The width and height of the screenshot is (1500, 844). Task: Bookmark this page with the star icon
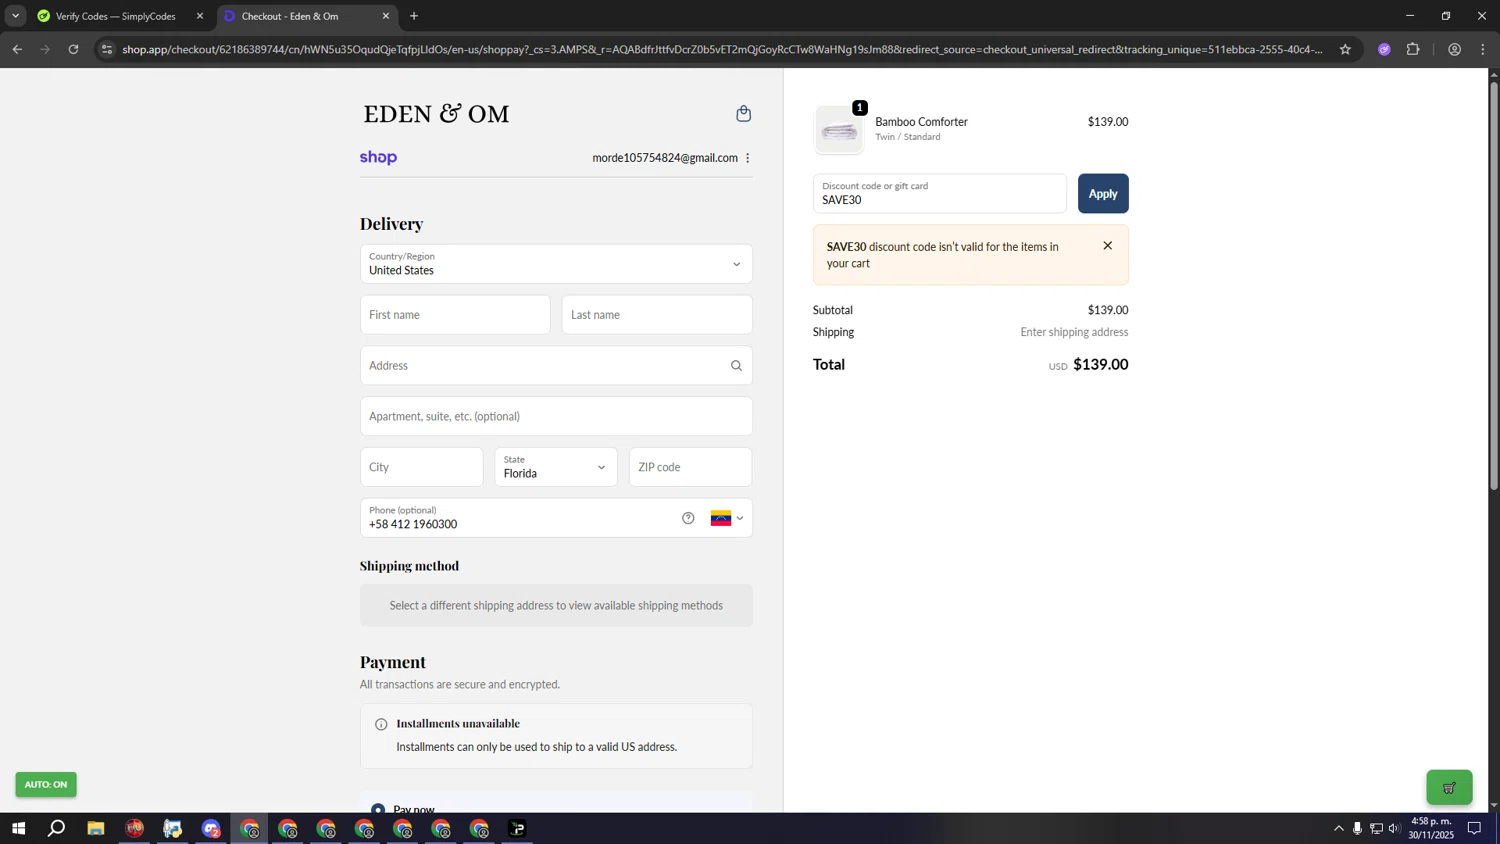click(1345, 49)
